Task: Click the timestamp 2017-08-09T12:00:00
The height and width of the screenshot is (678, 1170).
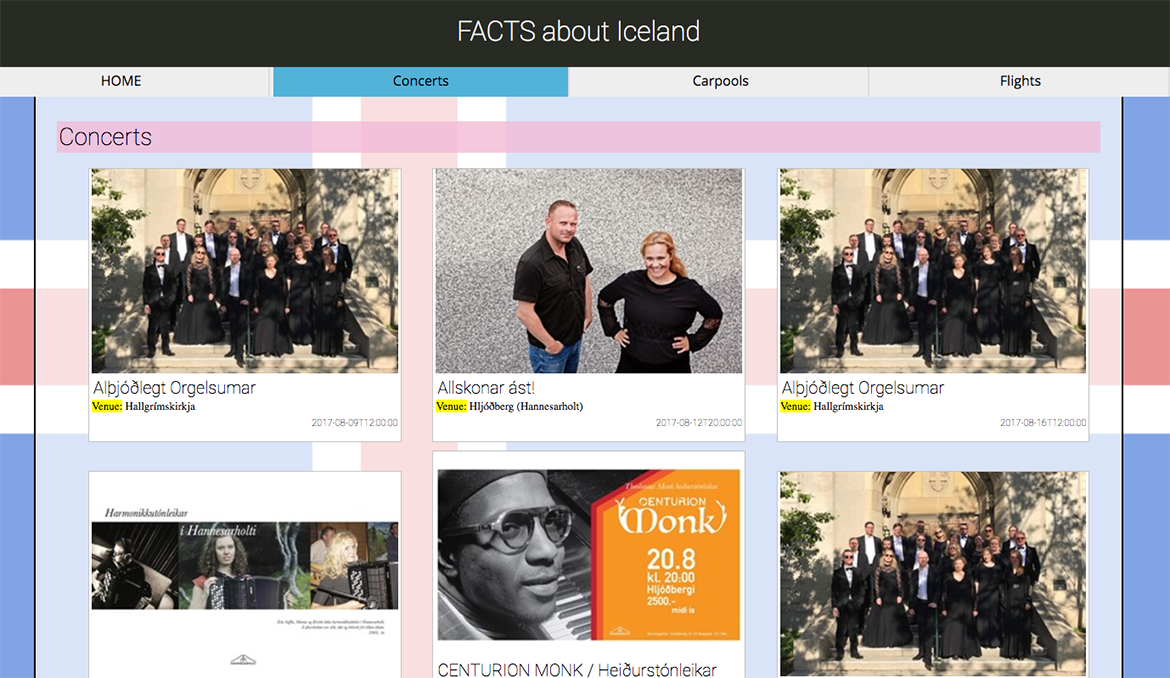Action: pyautogui.click(x=354, y=423)
